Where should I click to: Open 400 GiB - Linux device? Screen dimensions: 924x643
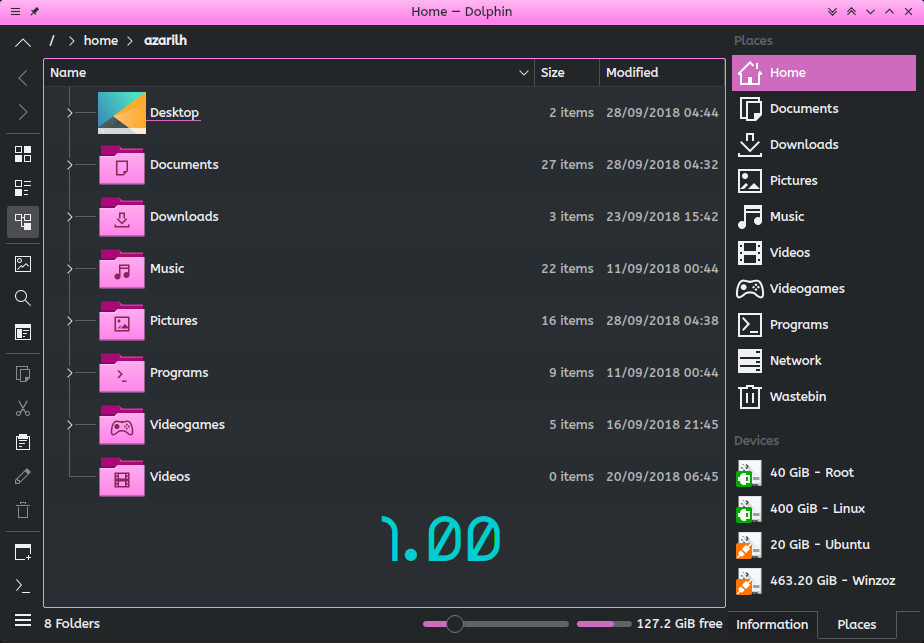coord(824,509)
